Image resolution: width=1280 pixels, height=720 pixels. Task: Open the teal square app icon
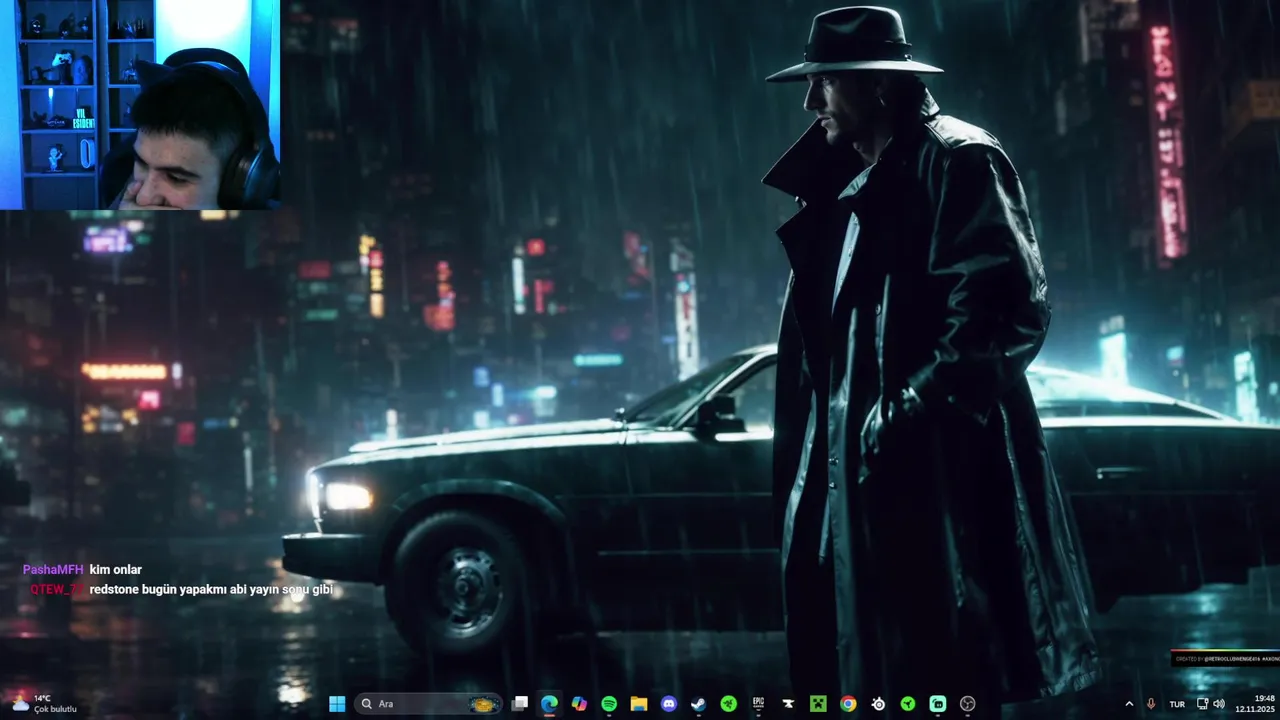pyautogui.click(x=938, y=704)
